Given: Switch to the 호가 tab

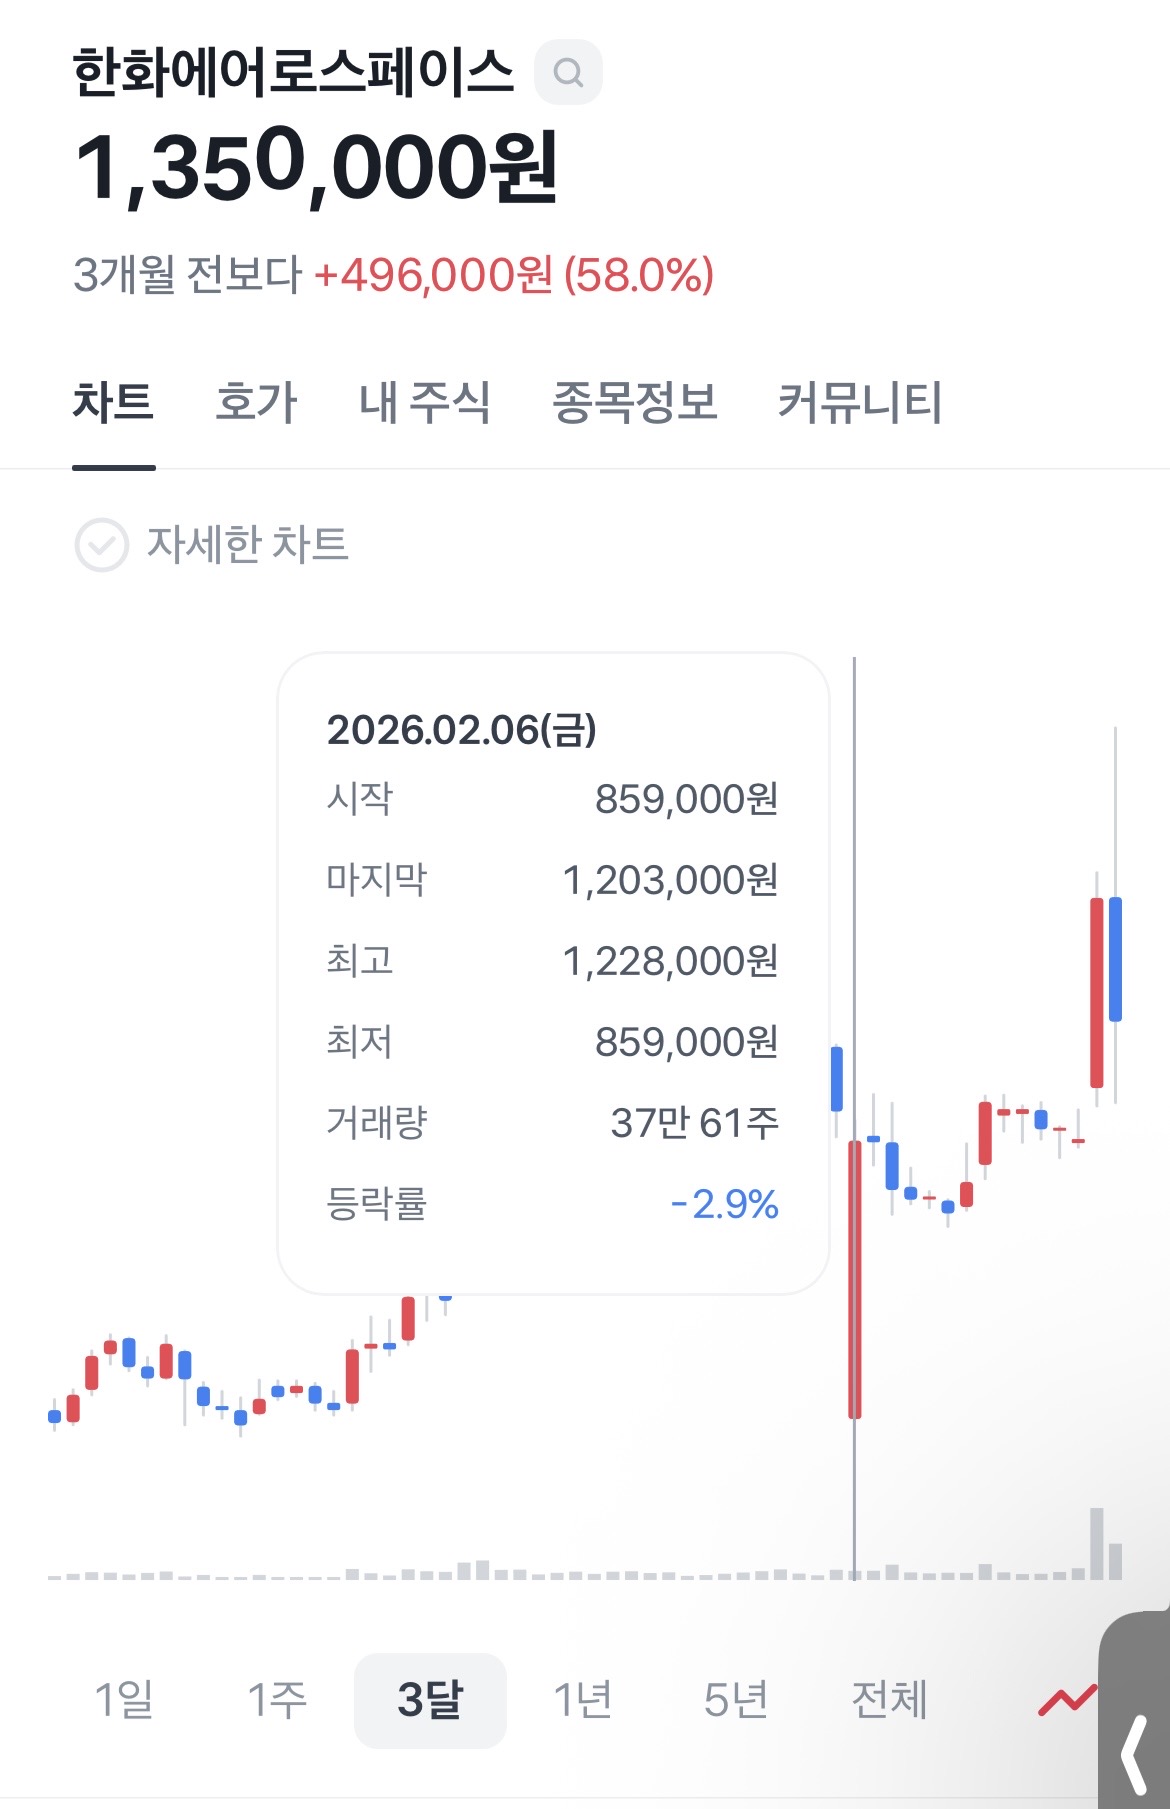Looking at the screenshot, I should click(256, 403).
